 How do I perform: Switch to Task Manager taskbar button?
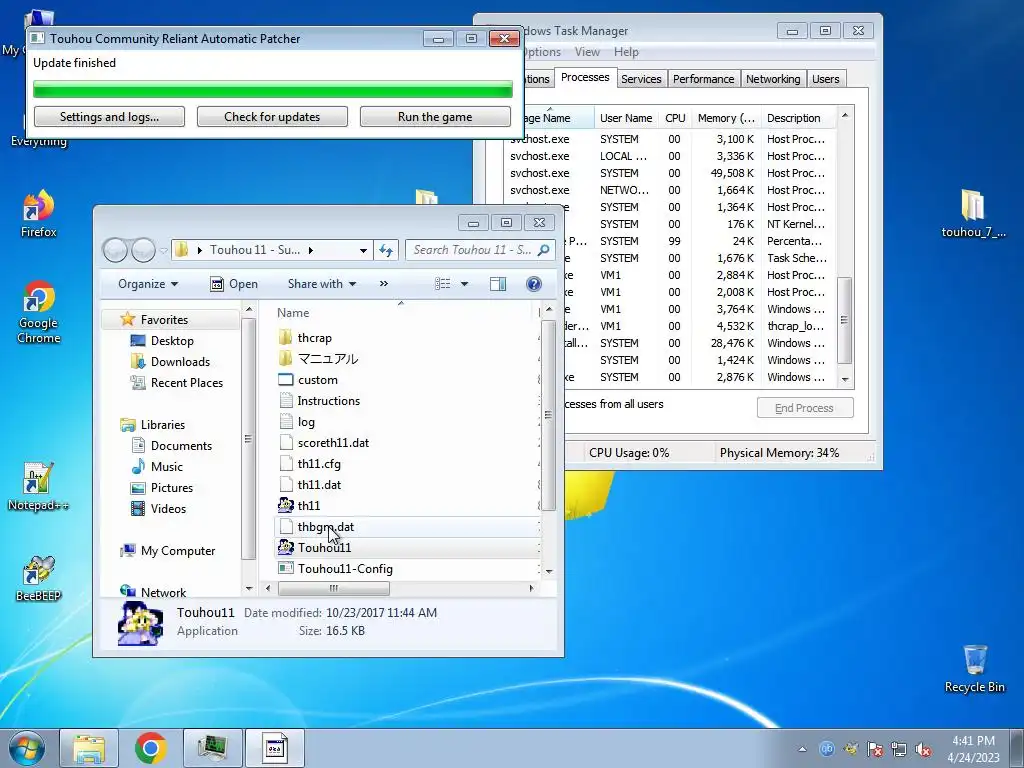click(212, 748)
